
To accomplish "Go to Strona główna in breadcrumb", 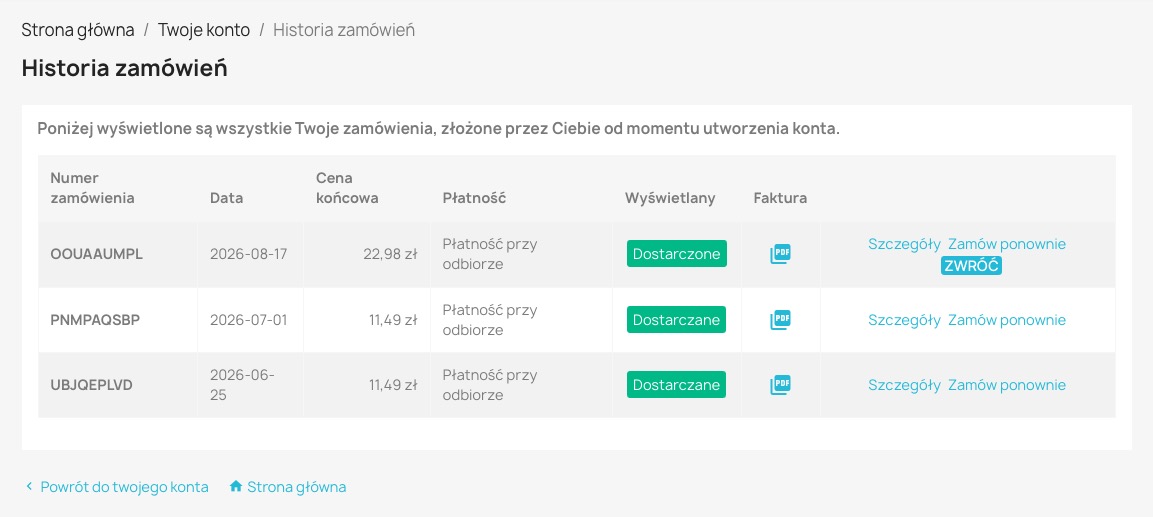I will click(78, 30).
